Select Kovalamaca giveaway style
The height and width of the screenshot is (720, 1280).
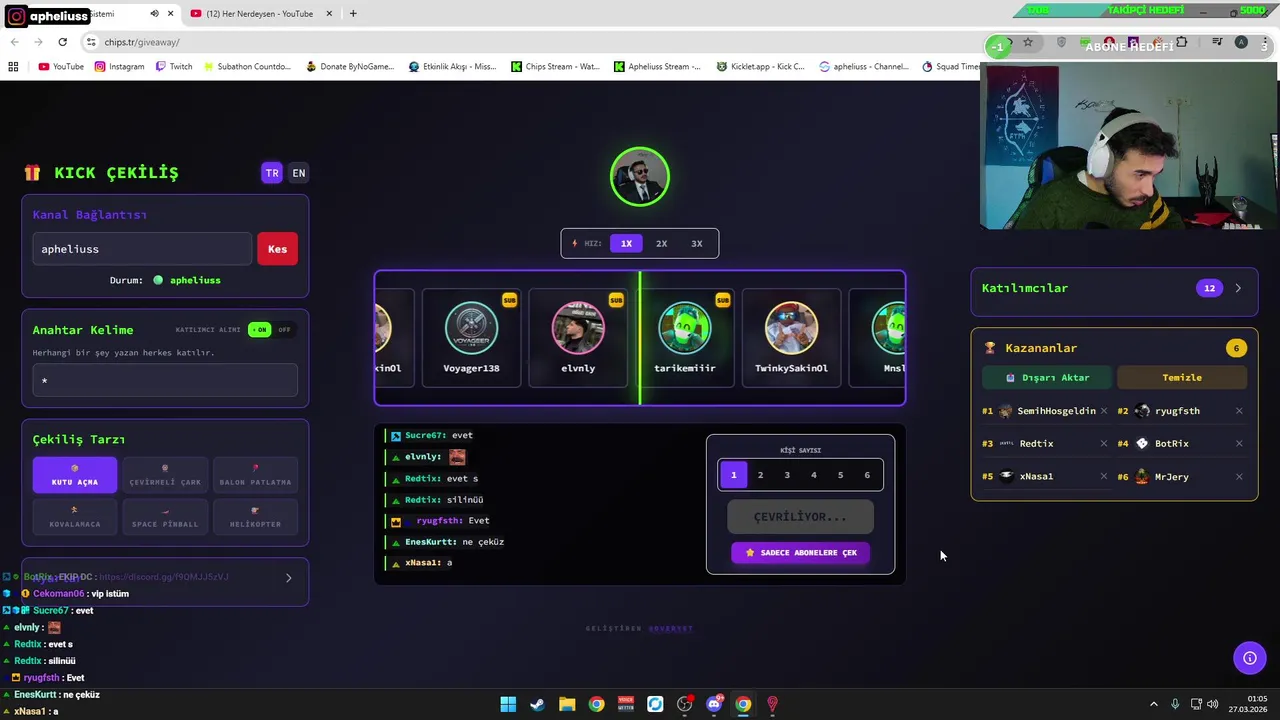click(x=75, y=517)
